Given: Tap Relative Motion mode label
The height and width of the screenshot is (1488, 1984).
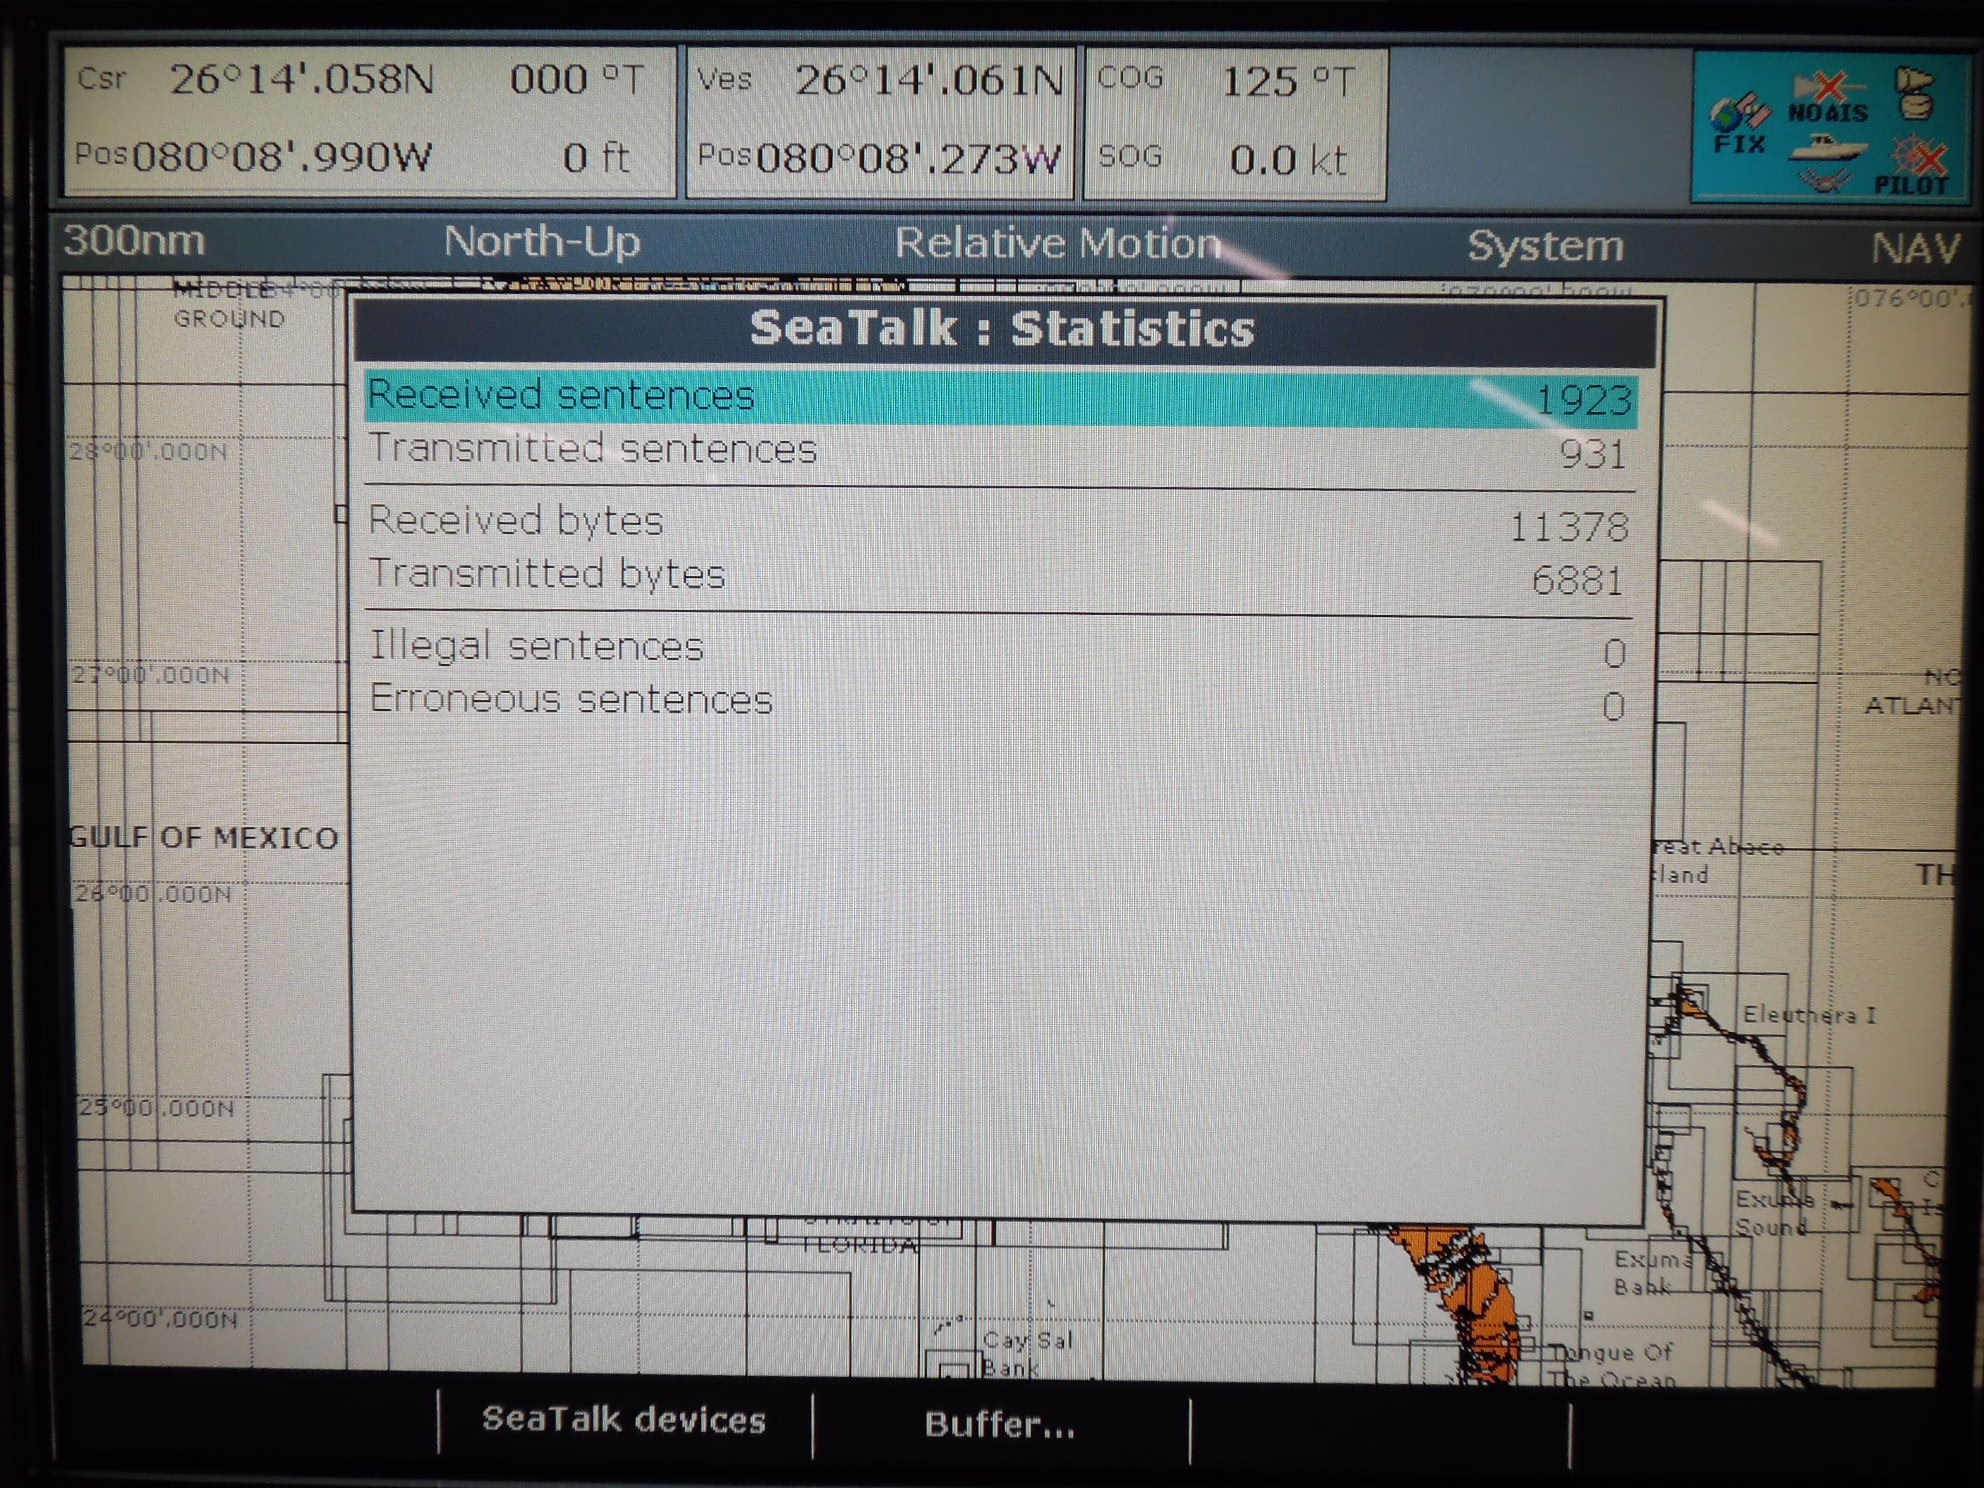Looking at the screenshot, I should click(x=1057, y=244).
